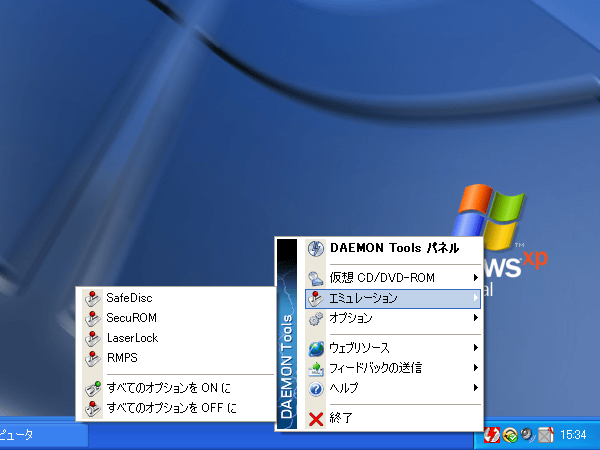Click the envelope tray icon
The width and height of the screenshot is (600, 450).
546,435
